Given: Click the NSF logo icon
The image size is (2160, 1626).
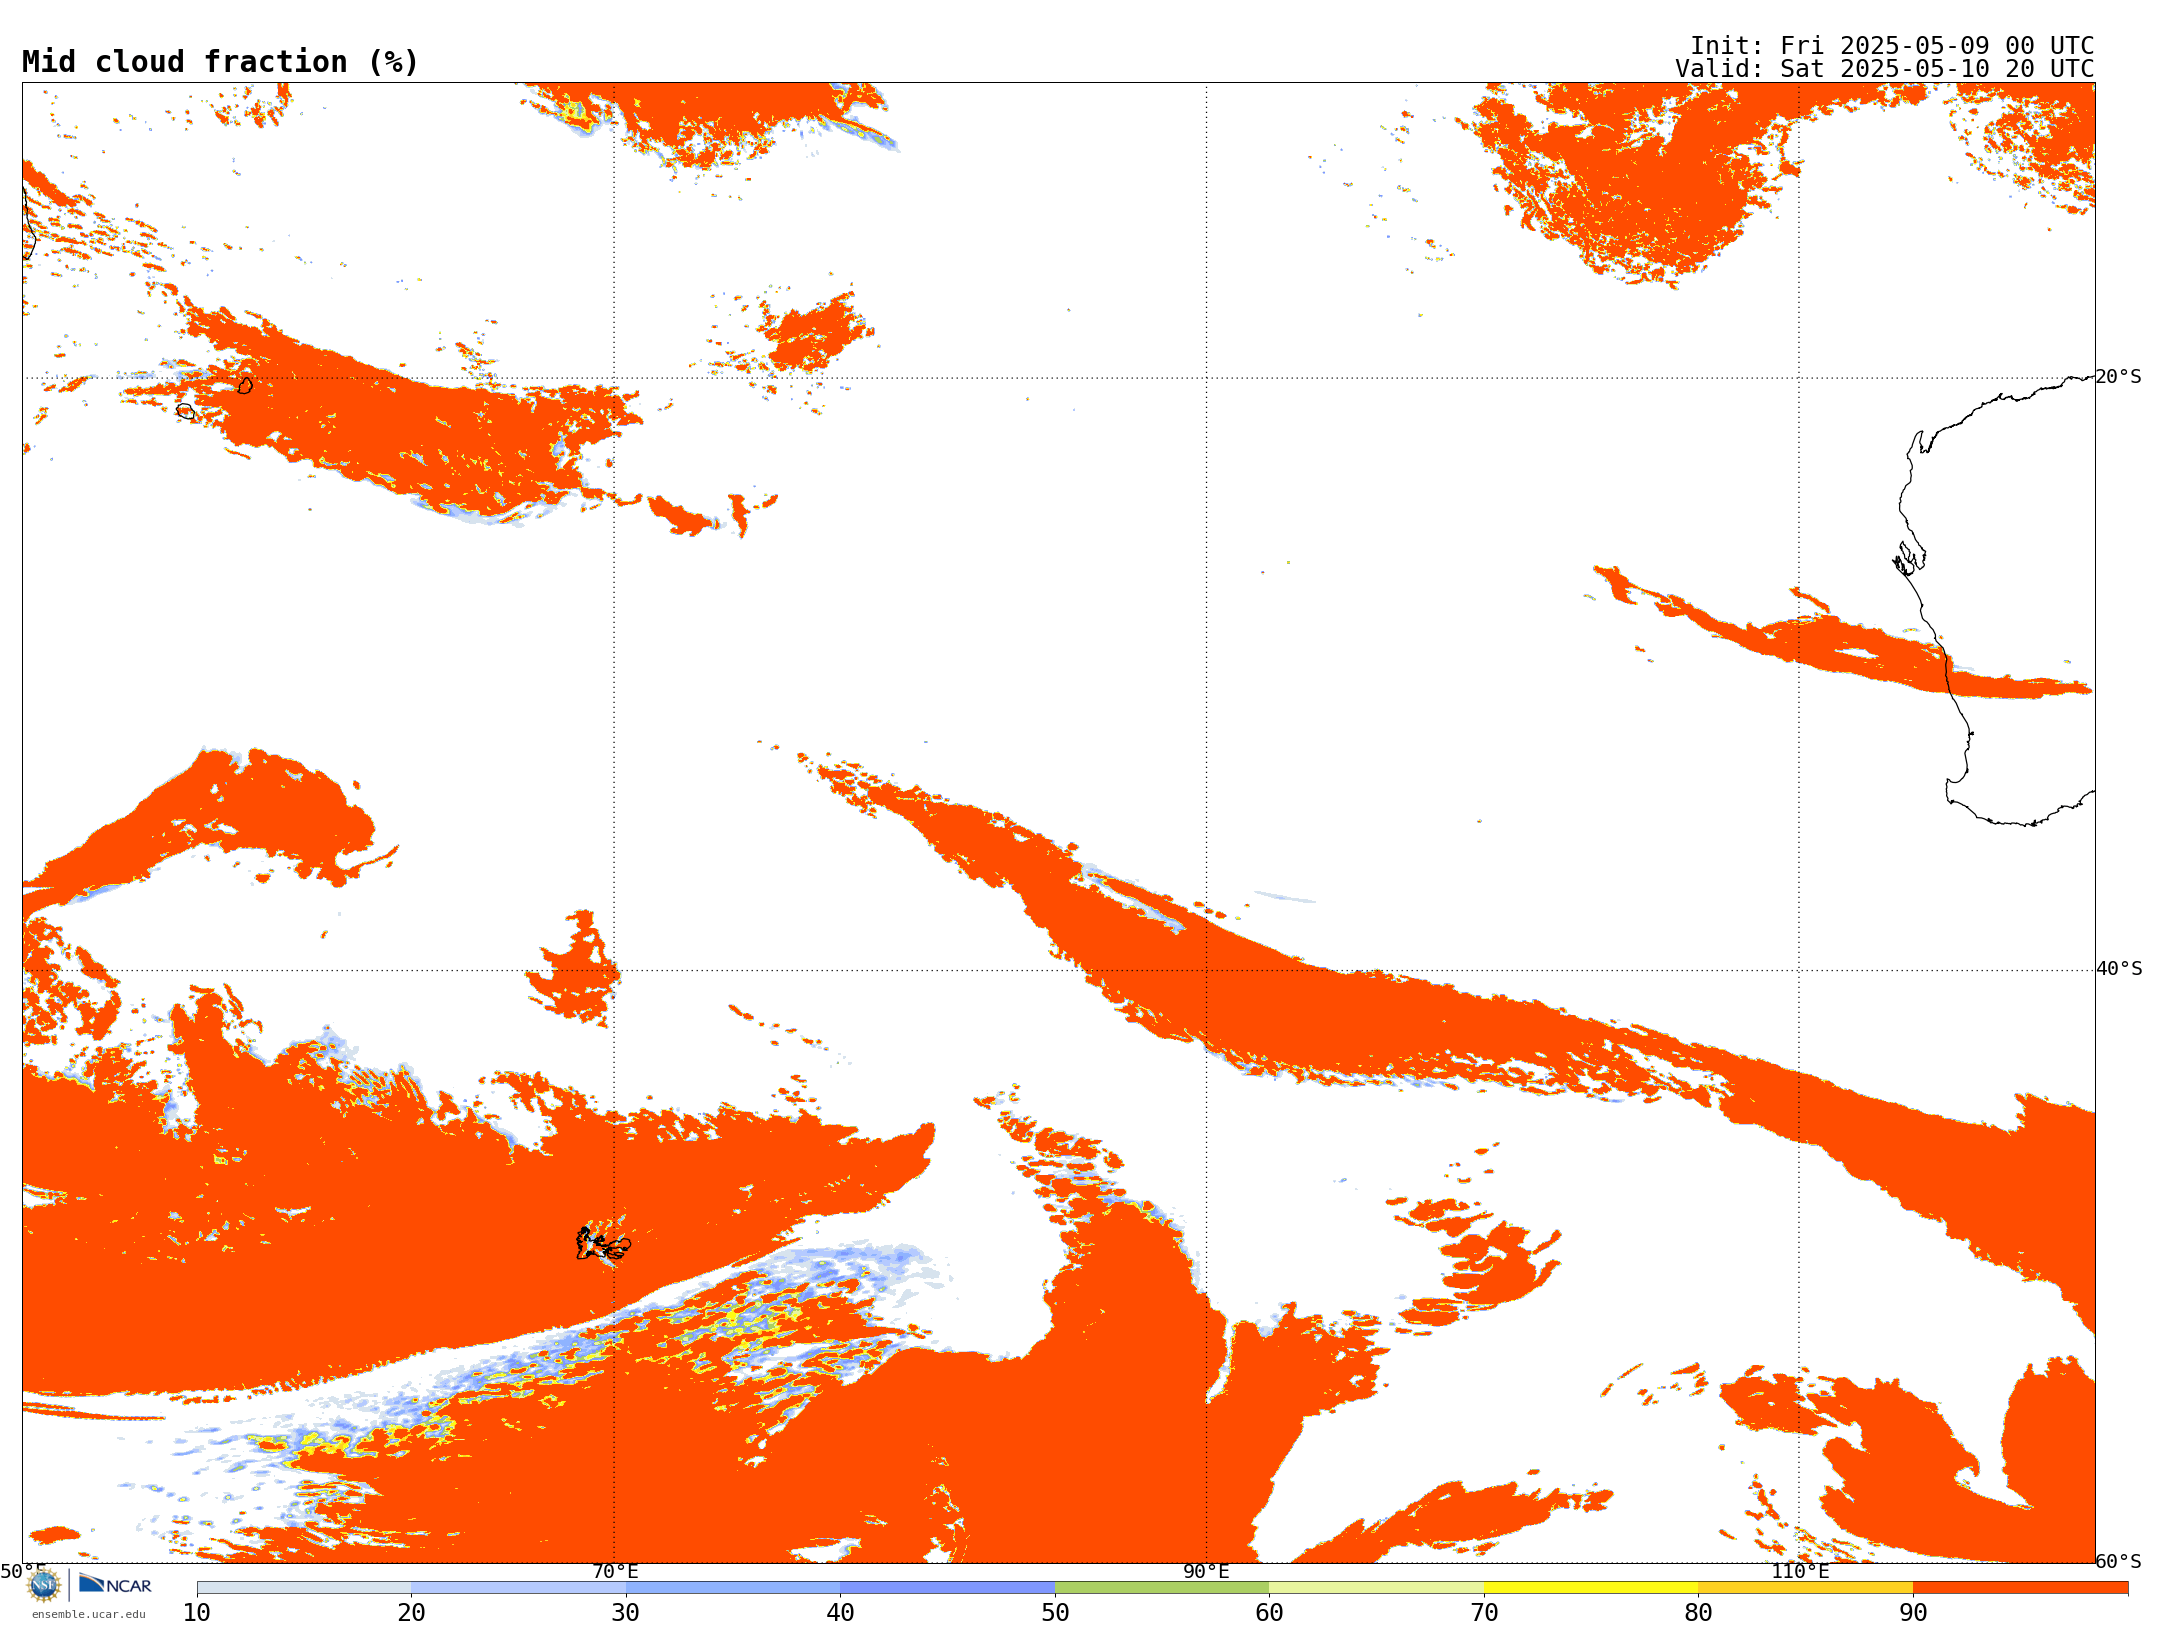Looking at the screenshot, I should (44, 1585).
